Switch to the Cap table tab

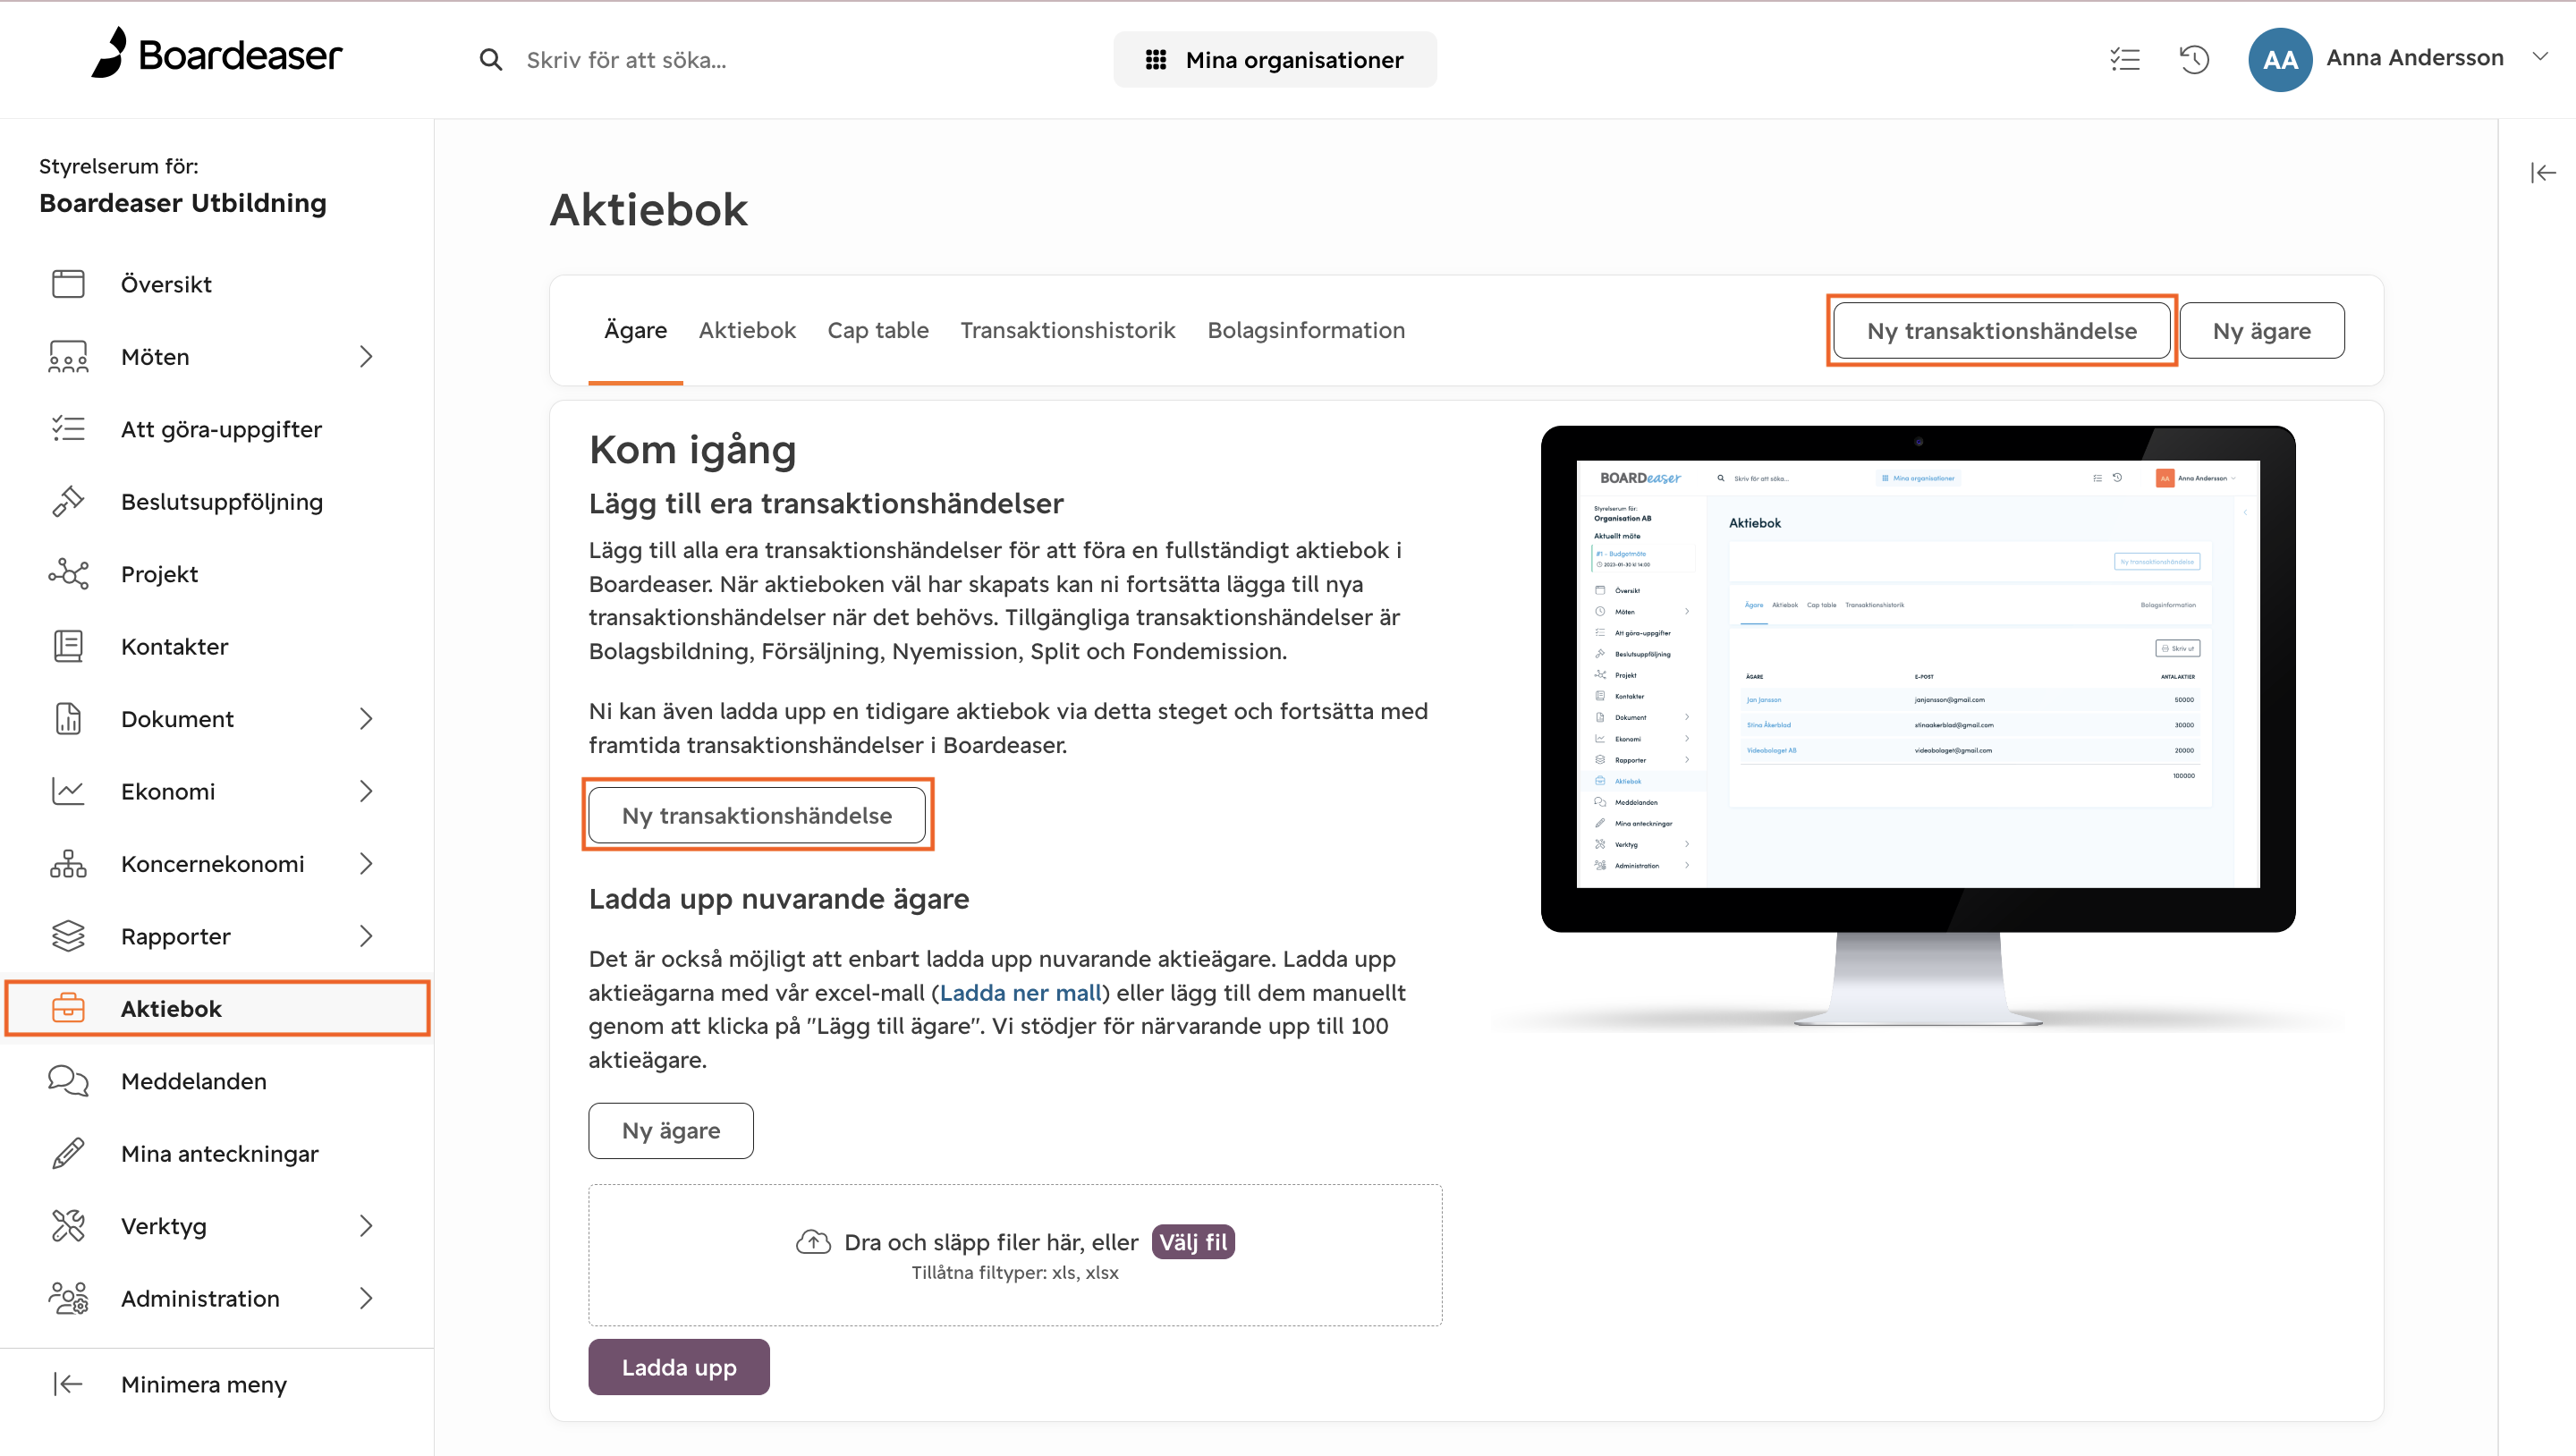click(x=878, y=330)
